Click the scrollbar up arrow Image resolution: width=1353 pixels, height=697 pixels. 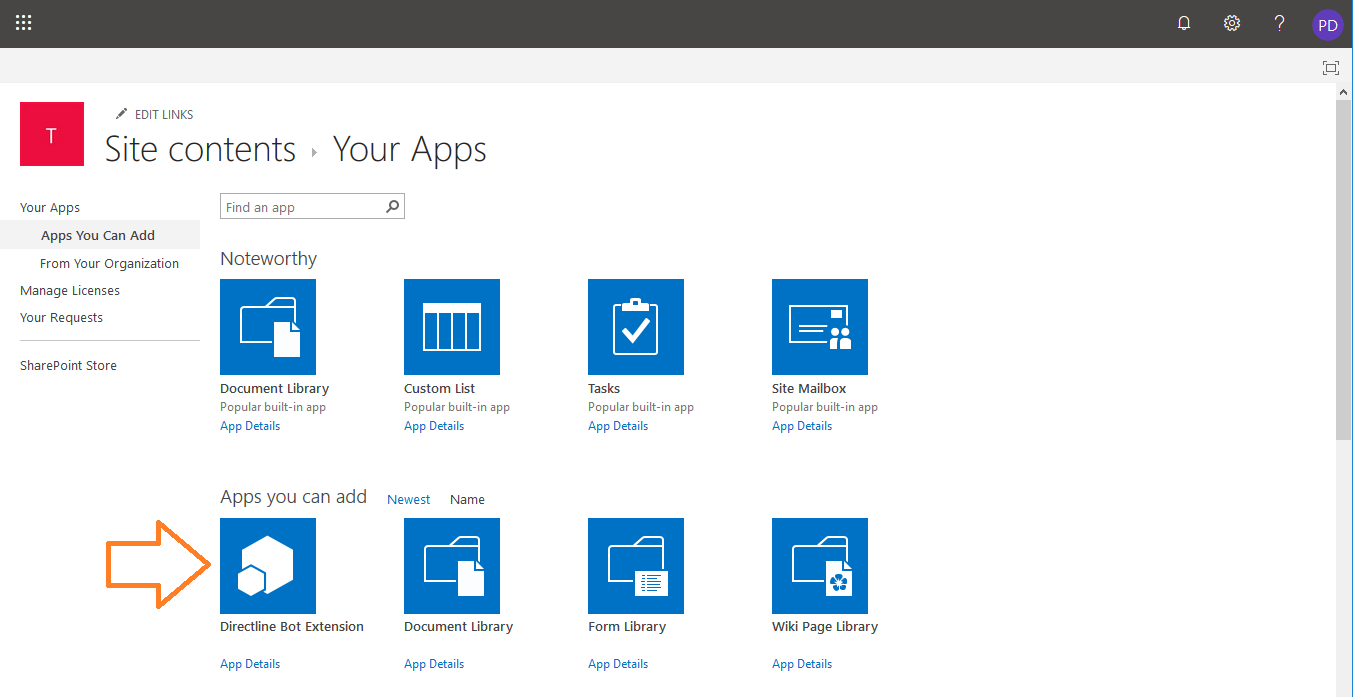(1344, 91)
